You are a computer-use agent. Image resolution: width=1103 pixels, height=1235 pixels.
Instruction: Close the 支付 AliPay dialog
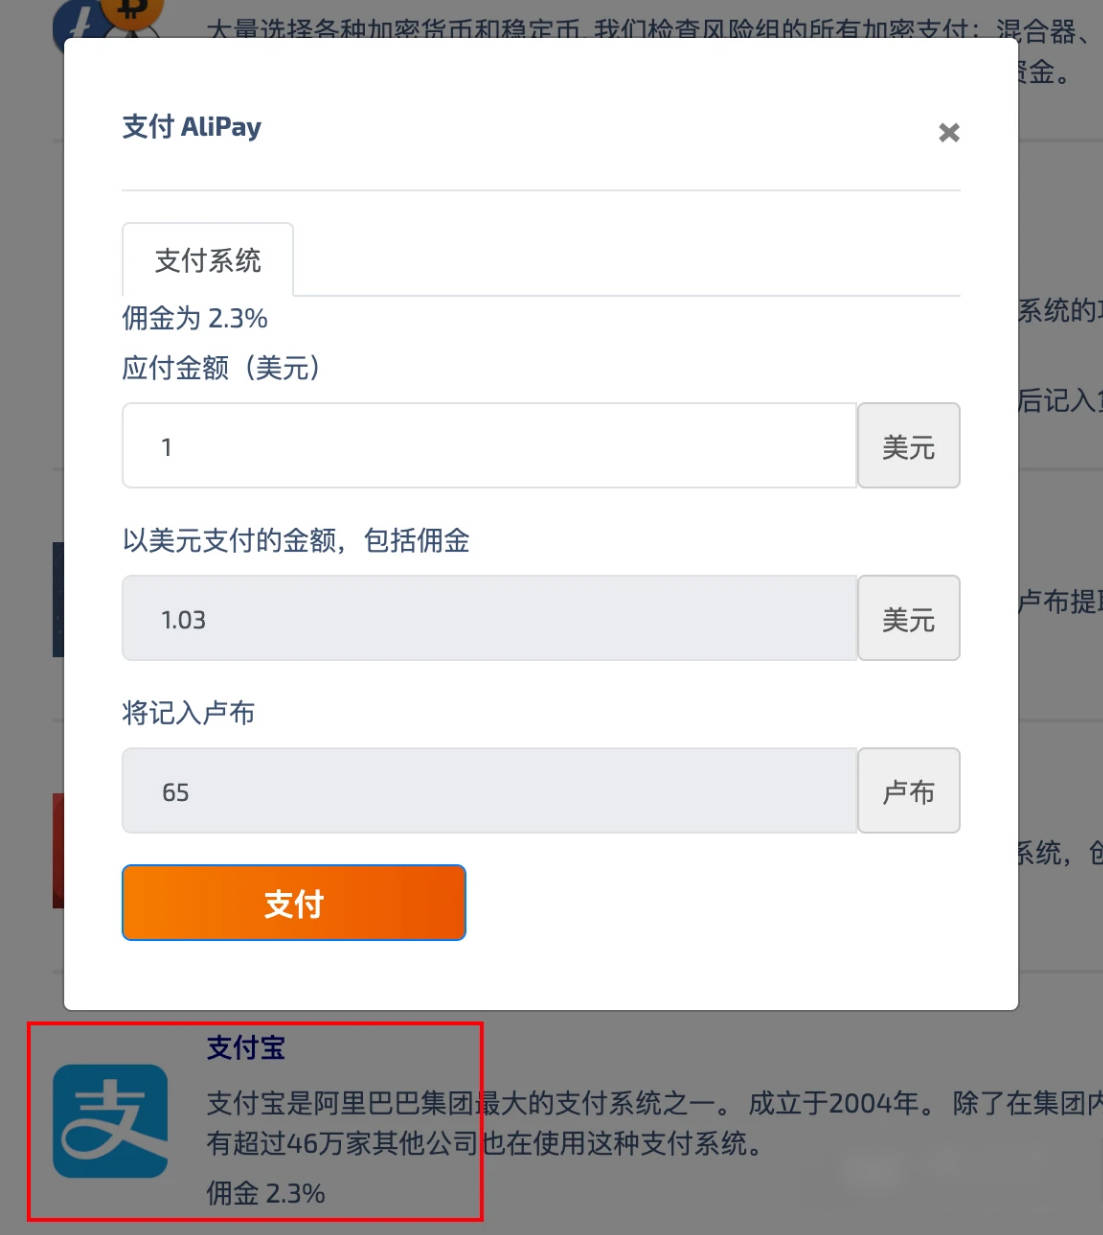tap(949, 132)
